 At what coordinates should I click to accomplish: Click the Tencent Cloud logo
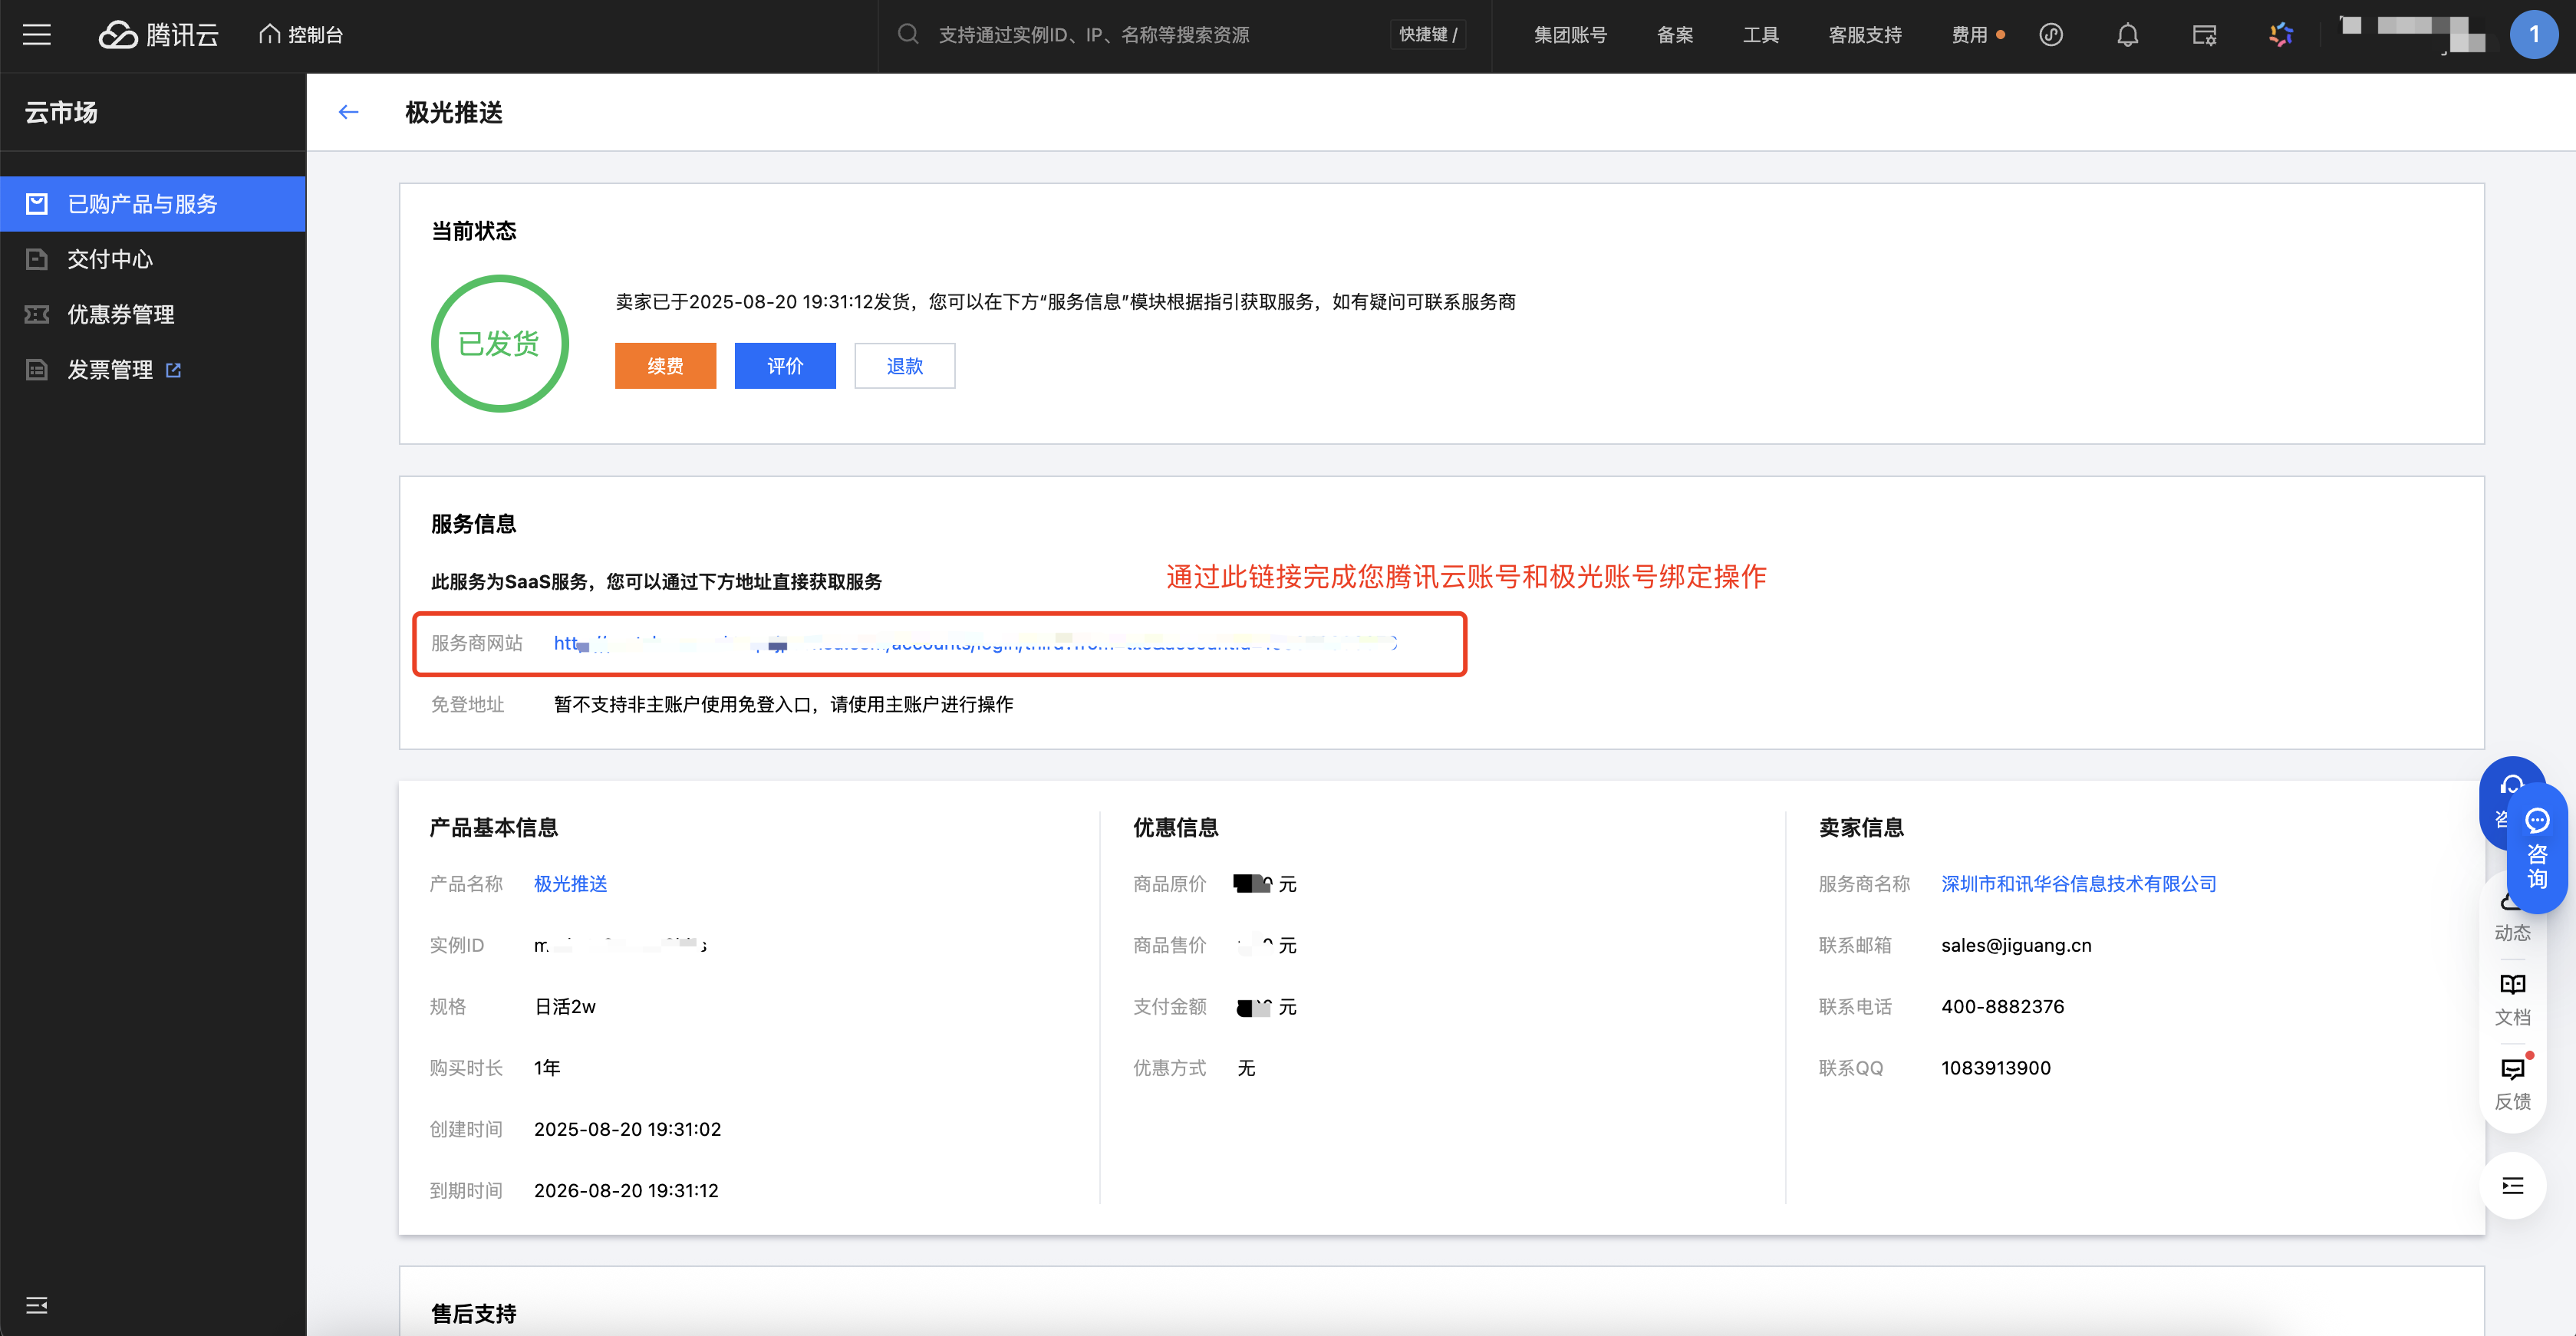pyautogui.click(x=159, y=35)
